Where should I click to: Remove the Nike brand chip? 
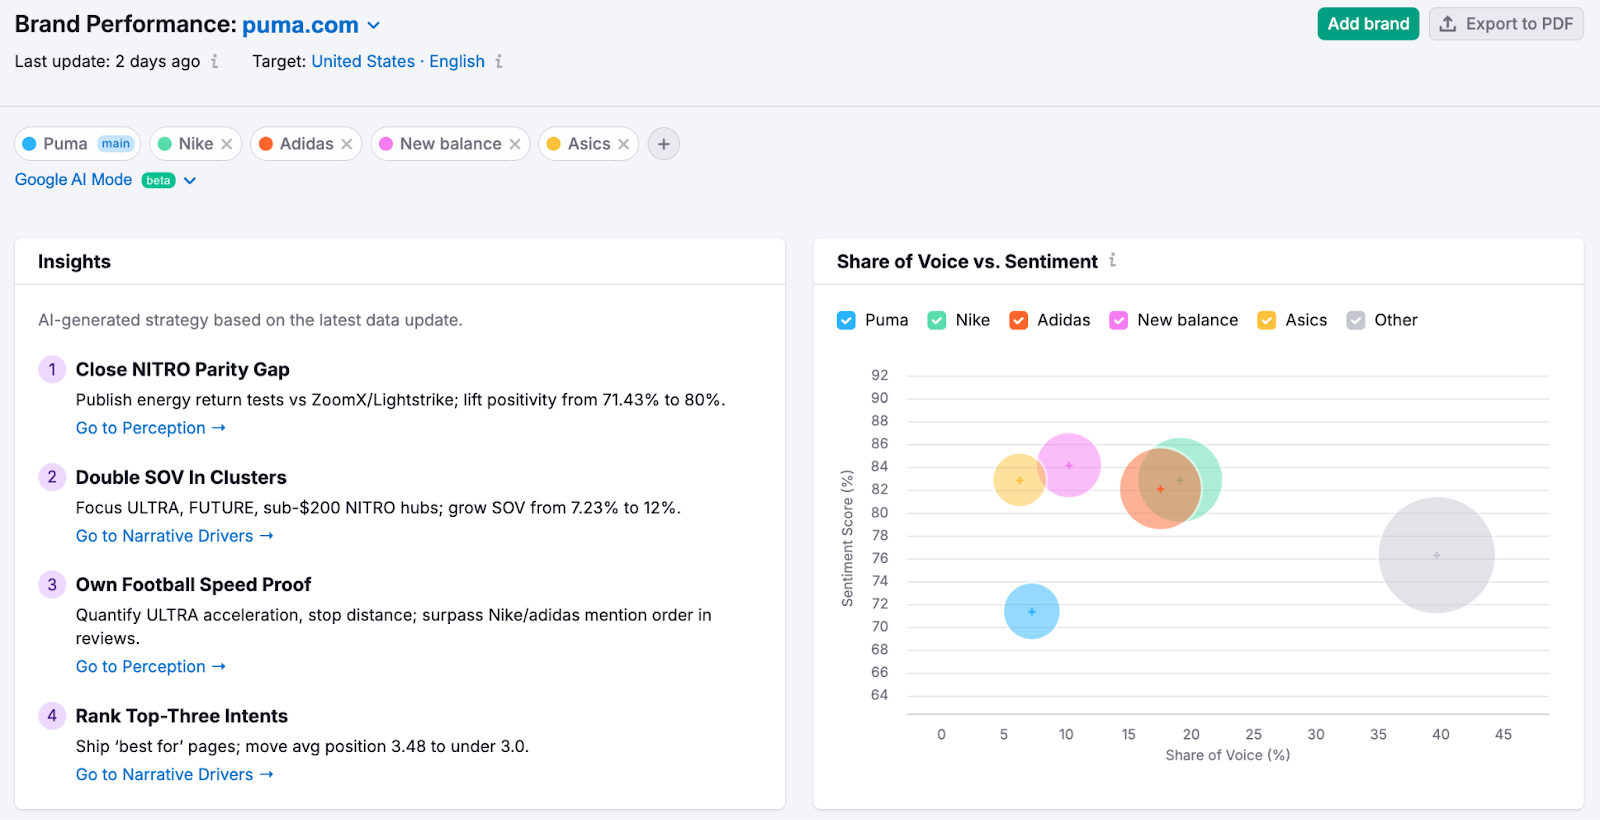tap(227, 144)
